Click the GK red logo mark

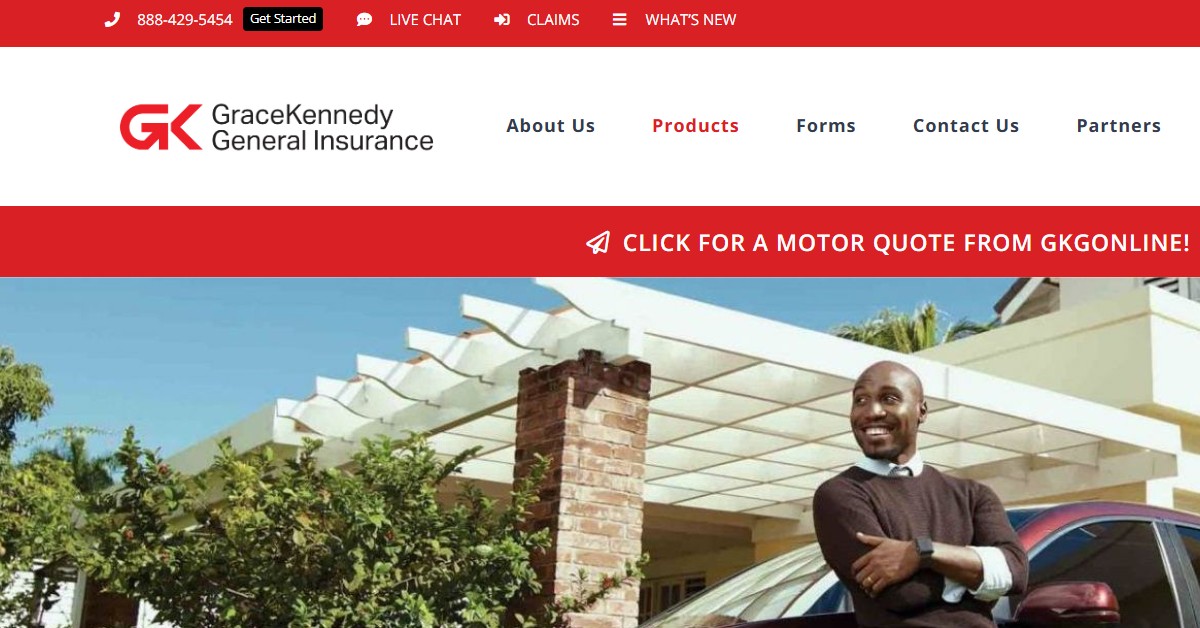pos(161,127)
